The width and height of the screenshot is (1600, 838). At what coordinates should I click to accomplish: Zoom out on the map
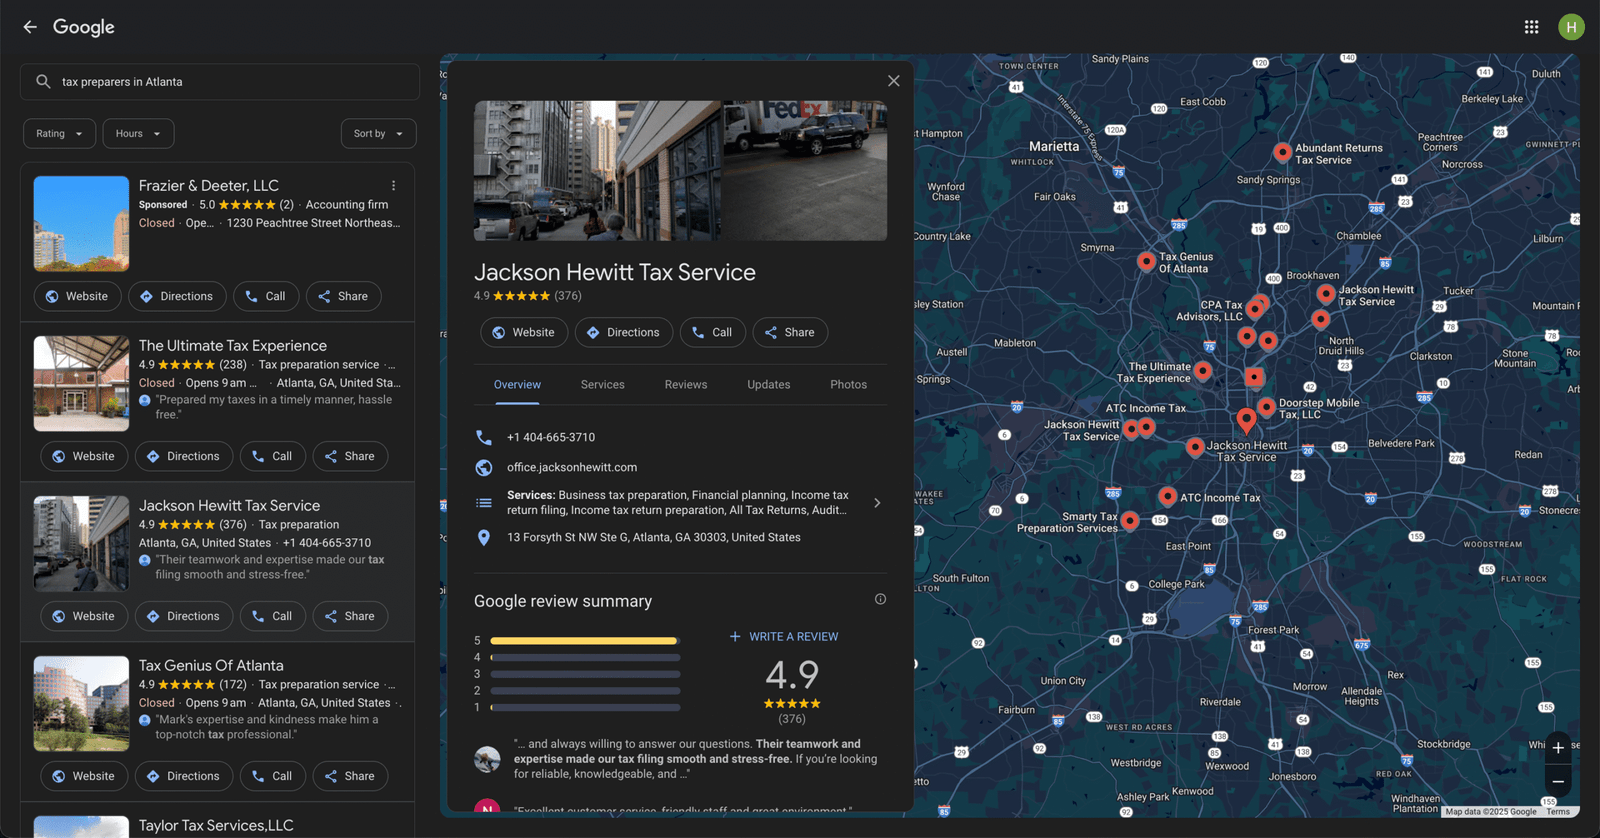[1558, 782]
